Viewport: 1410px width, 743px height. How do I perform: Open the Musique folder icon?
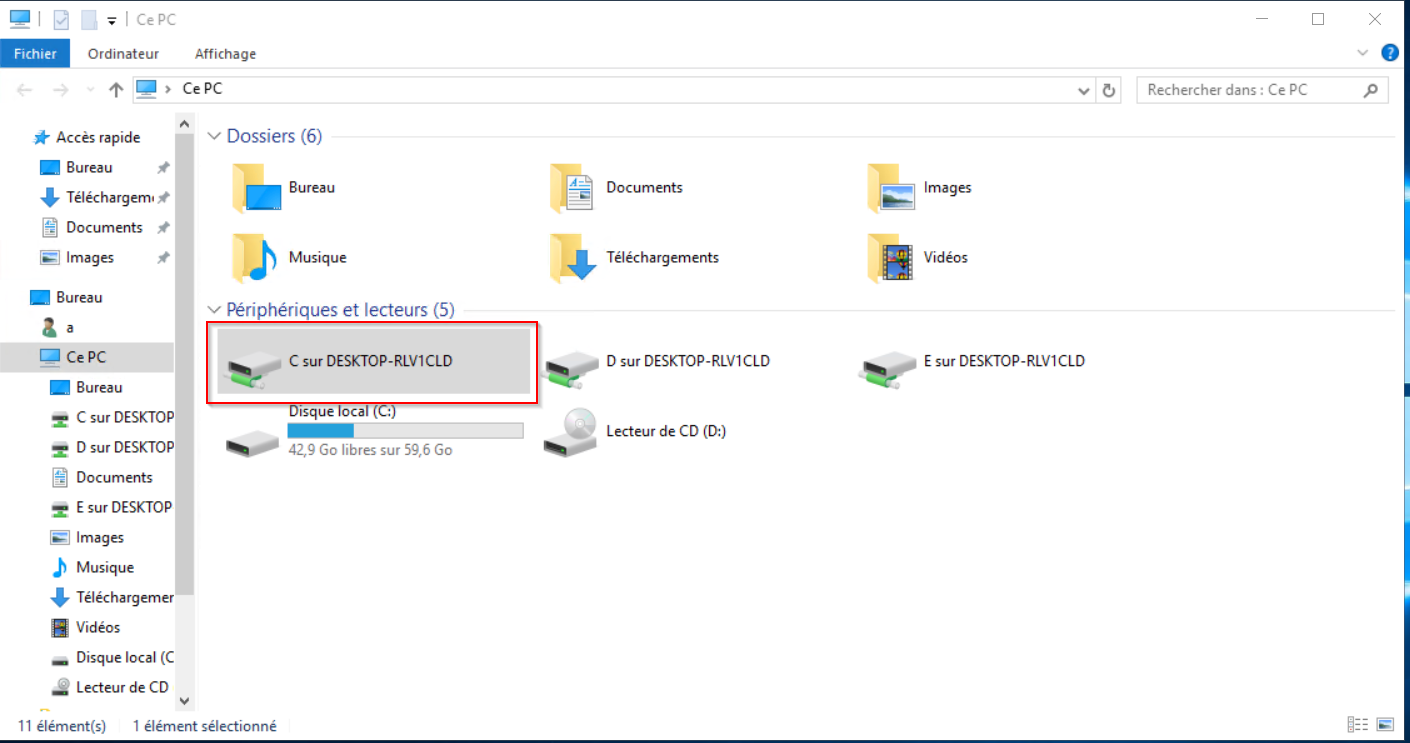coord(254,258)
